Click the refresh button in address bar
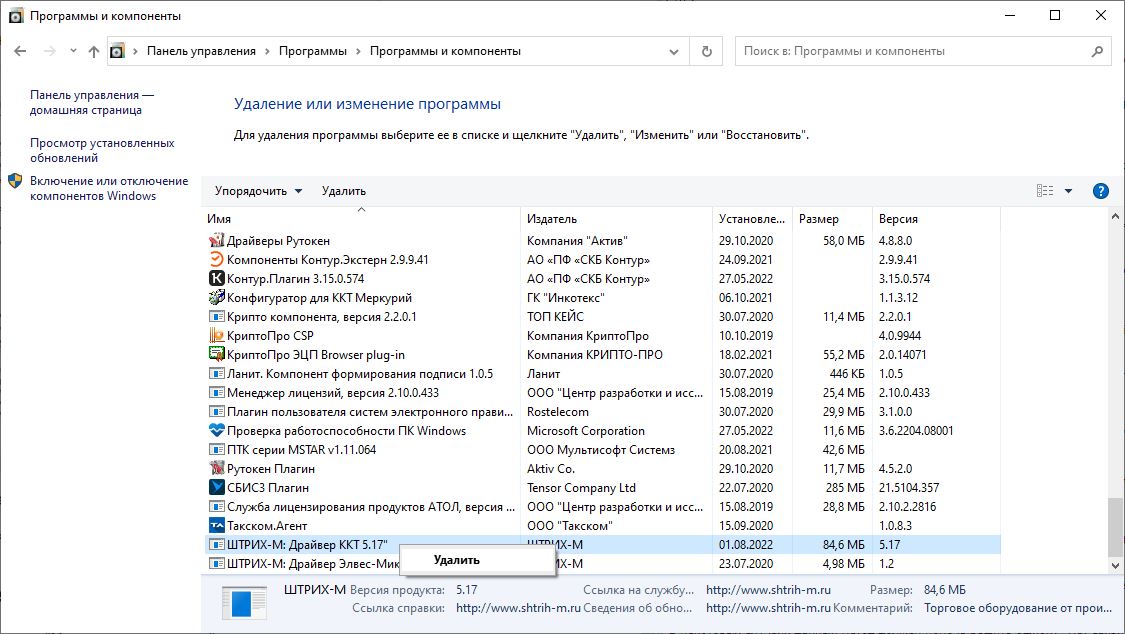1125x634 pixels. [x=707, y=51]
